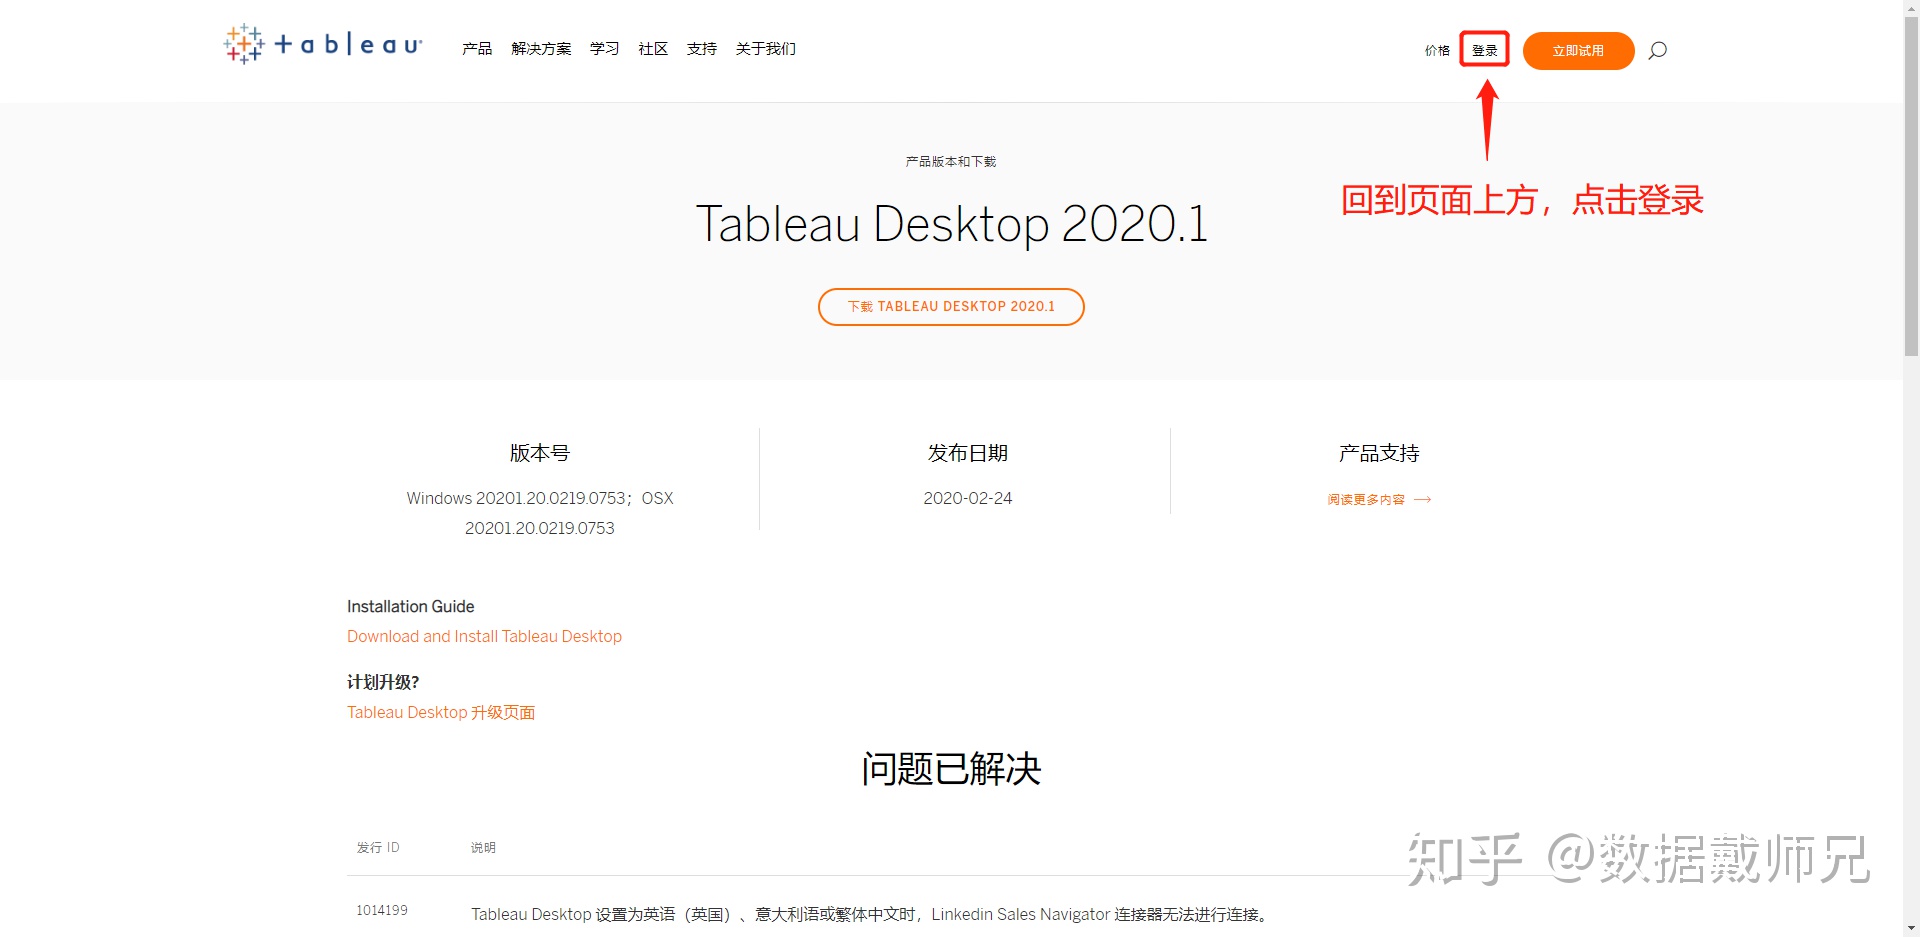The height and width of the screenshot is (937, 1920).
Task: Click the 产品支持 heading
Action: click(x=1379, y=453)
